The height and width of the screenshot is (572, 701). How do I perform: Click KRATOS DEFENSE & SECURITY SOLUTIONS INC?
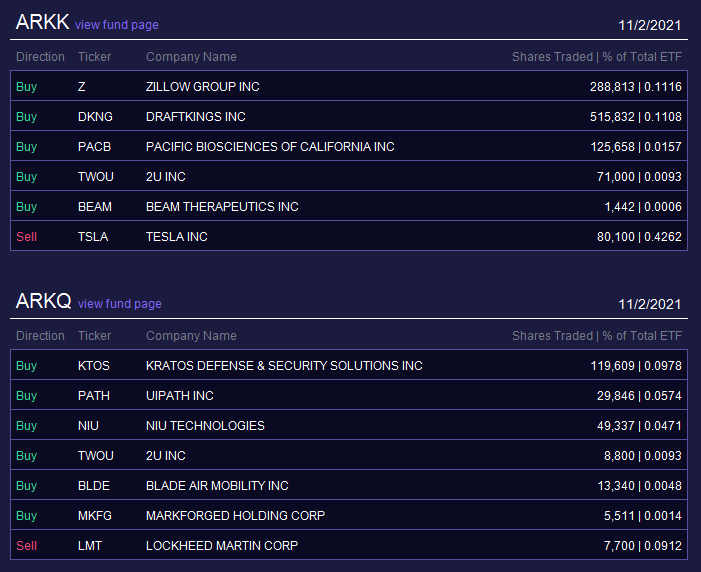click(x=284, y=366)
